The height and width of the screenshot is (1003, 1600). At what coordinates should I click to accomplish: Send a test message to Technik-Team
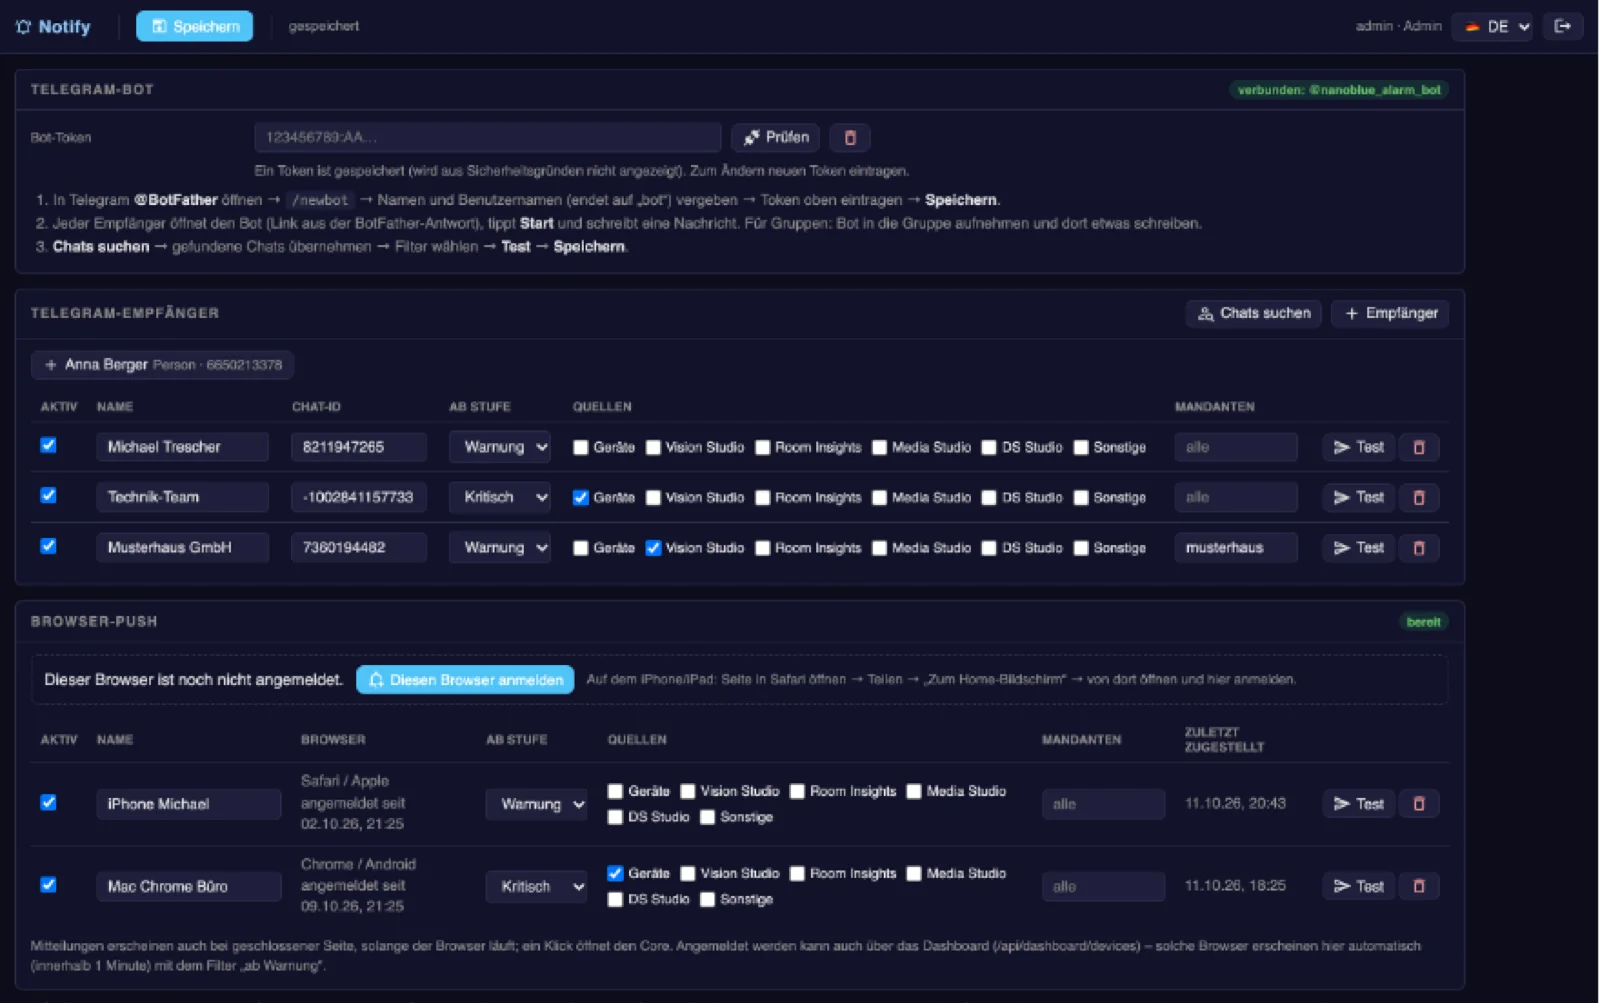click(x=1358, y=497)
